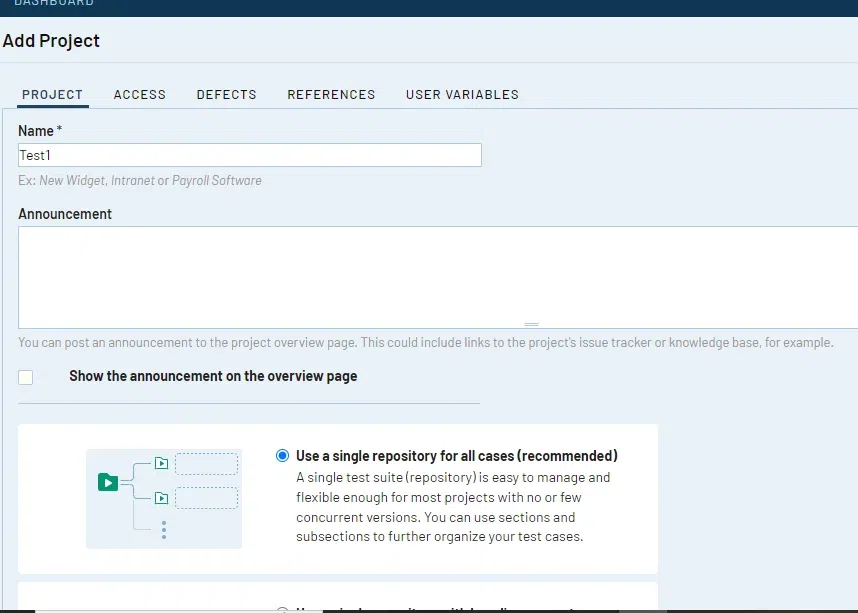Enable Show the announcement on overview page
The height and width of the screenshot is (613, 858).
tap(25, 377)
